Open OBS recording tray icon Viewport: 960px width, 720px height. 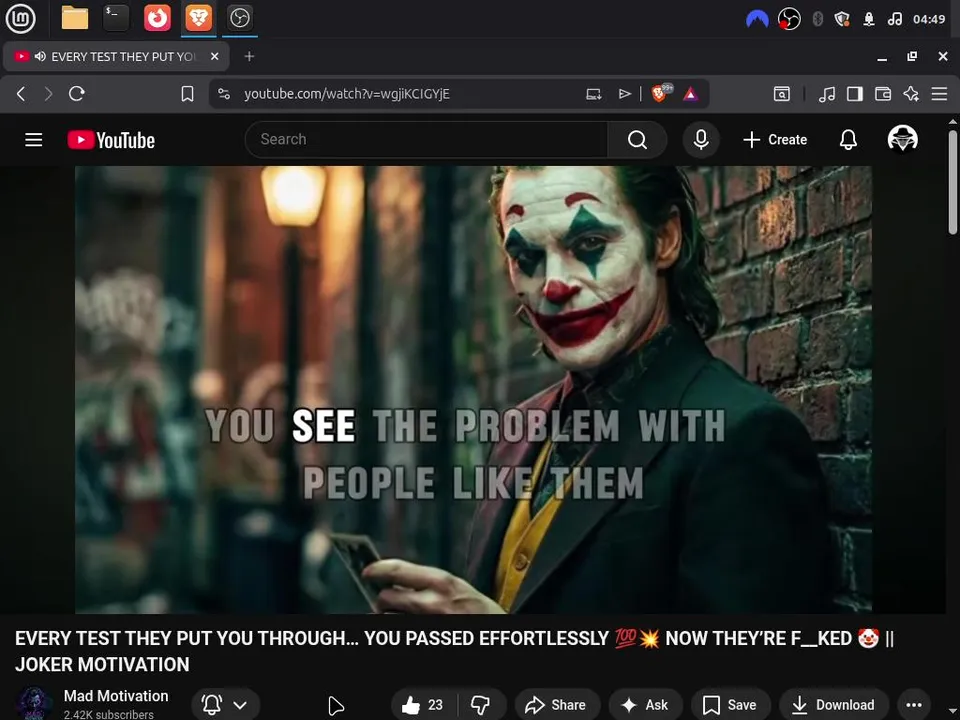click(x=789, y=20)
